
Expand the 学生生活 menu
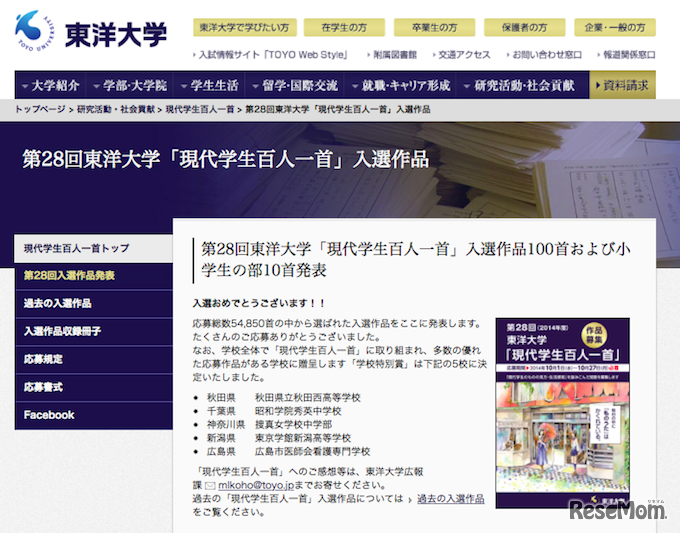[x=210, y=85]
